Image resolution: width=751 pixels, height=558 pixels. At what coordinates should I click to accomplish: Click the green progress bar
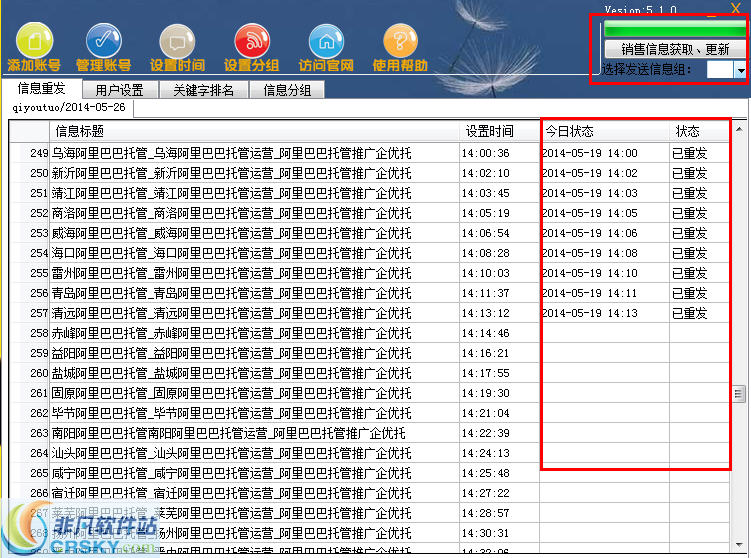[x=675, y=28]
